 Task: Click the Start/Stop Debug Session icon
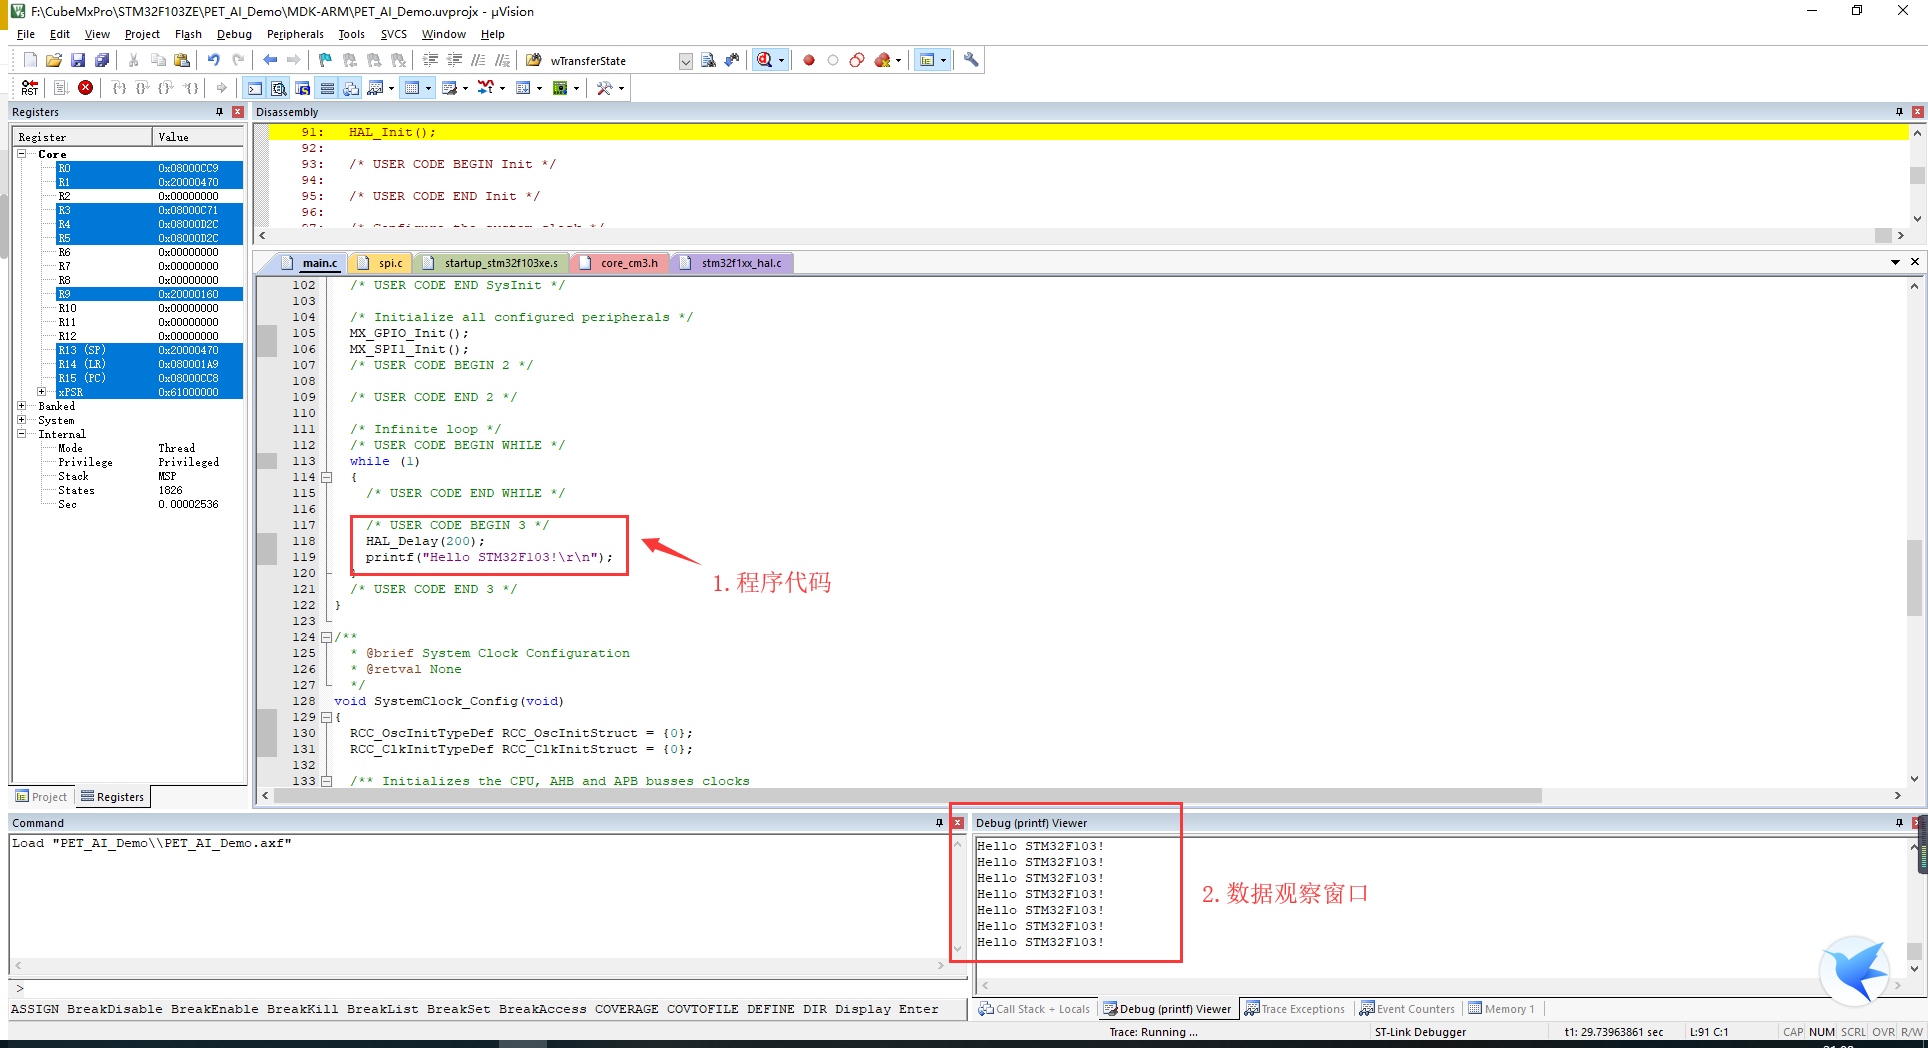765,60
